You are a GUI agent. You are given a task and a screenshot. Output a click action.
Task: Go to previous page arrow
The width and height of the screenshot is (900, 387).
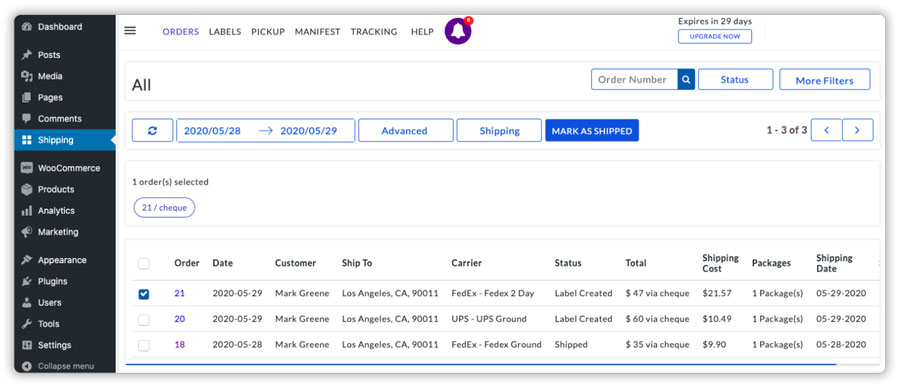[x=827, y=130]
